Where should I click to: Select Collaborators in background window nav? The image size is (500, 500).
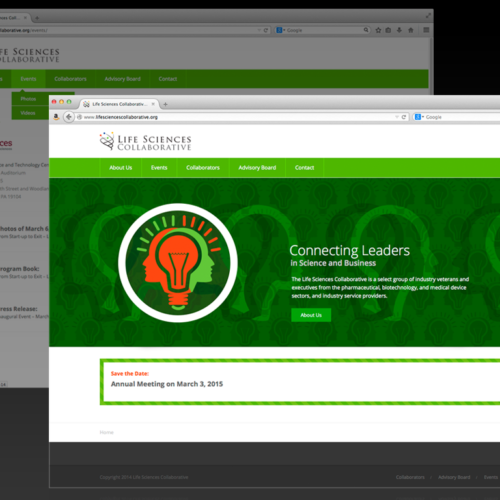pos(70,79)
